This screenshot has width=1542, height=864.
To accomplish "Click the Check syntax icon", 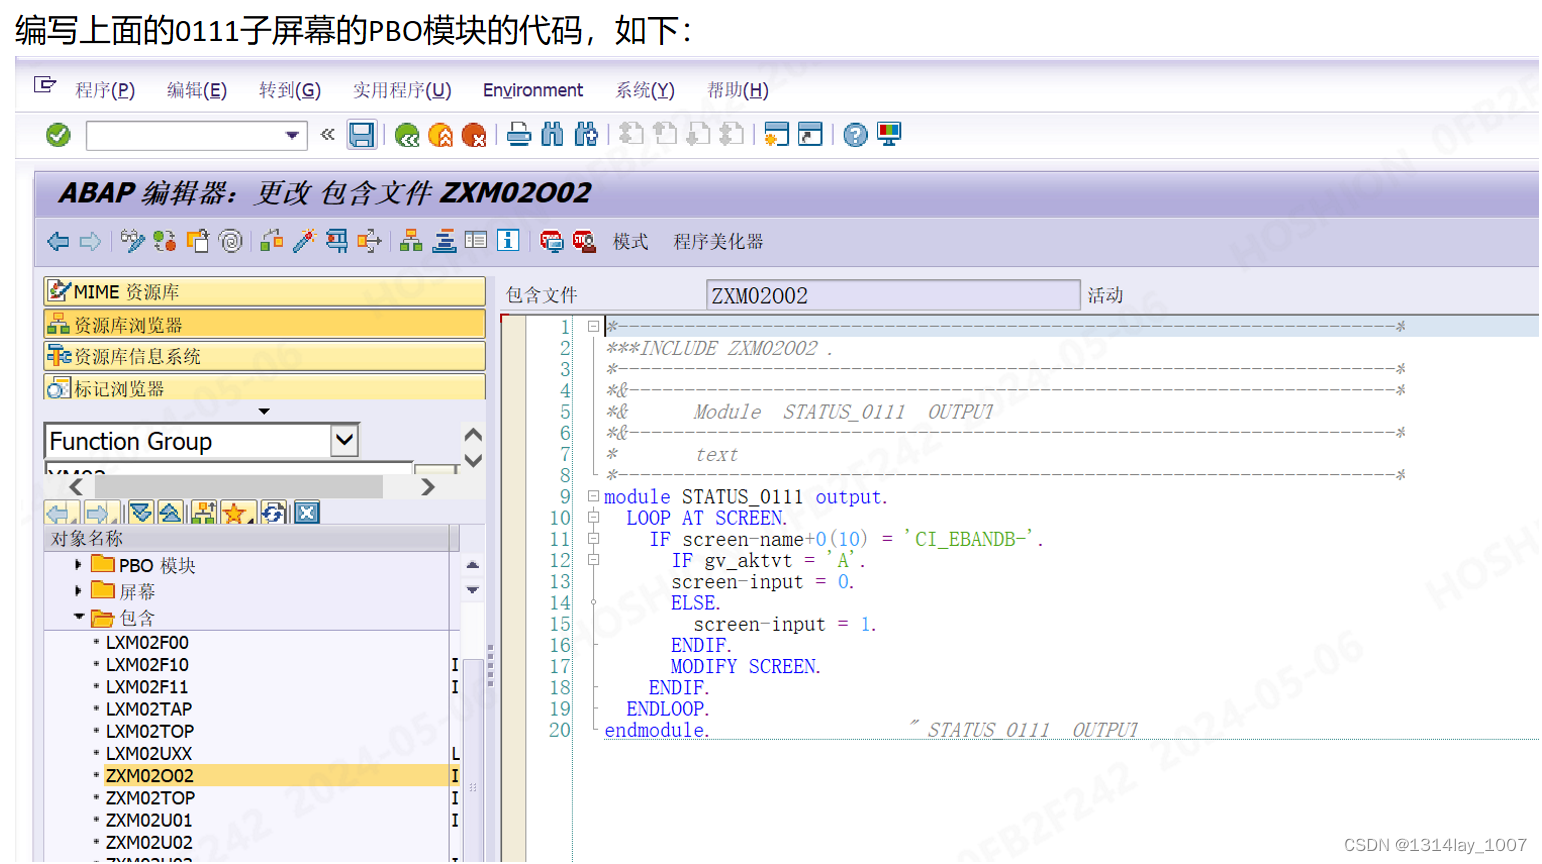I will pos(271,241).
